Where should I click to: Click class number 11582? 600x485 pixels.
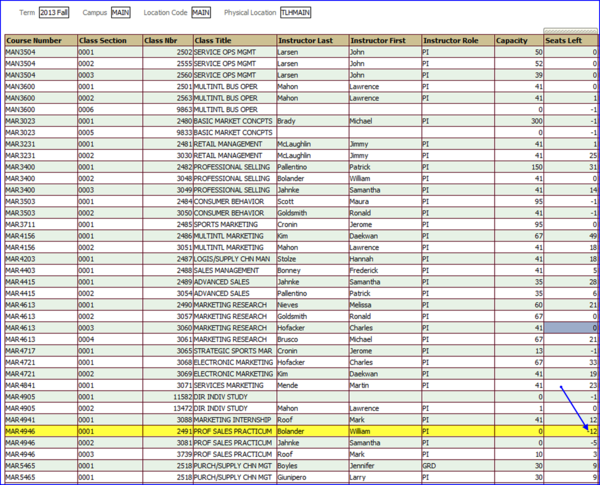pyautogui.click(x=183, y=397)
